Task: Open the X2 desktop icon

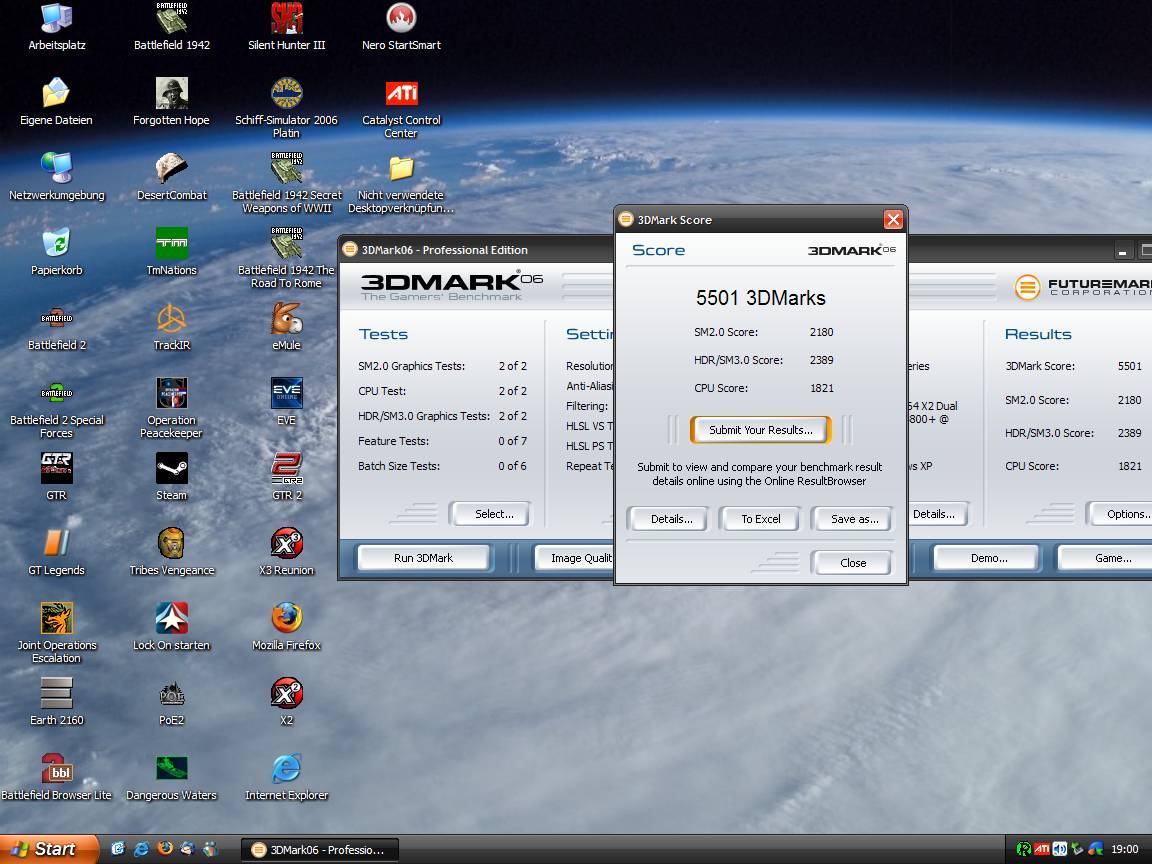Action: point(287,702)
